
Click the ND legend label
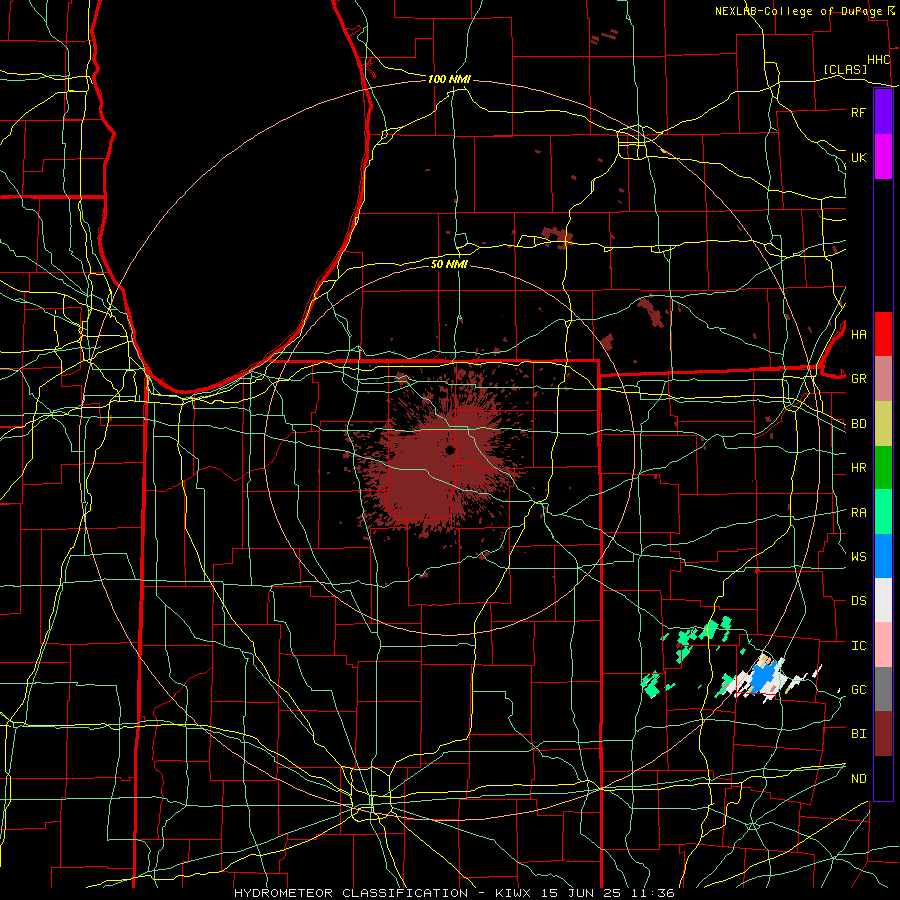[858, 778]
